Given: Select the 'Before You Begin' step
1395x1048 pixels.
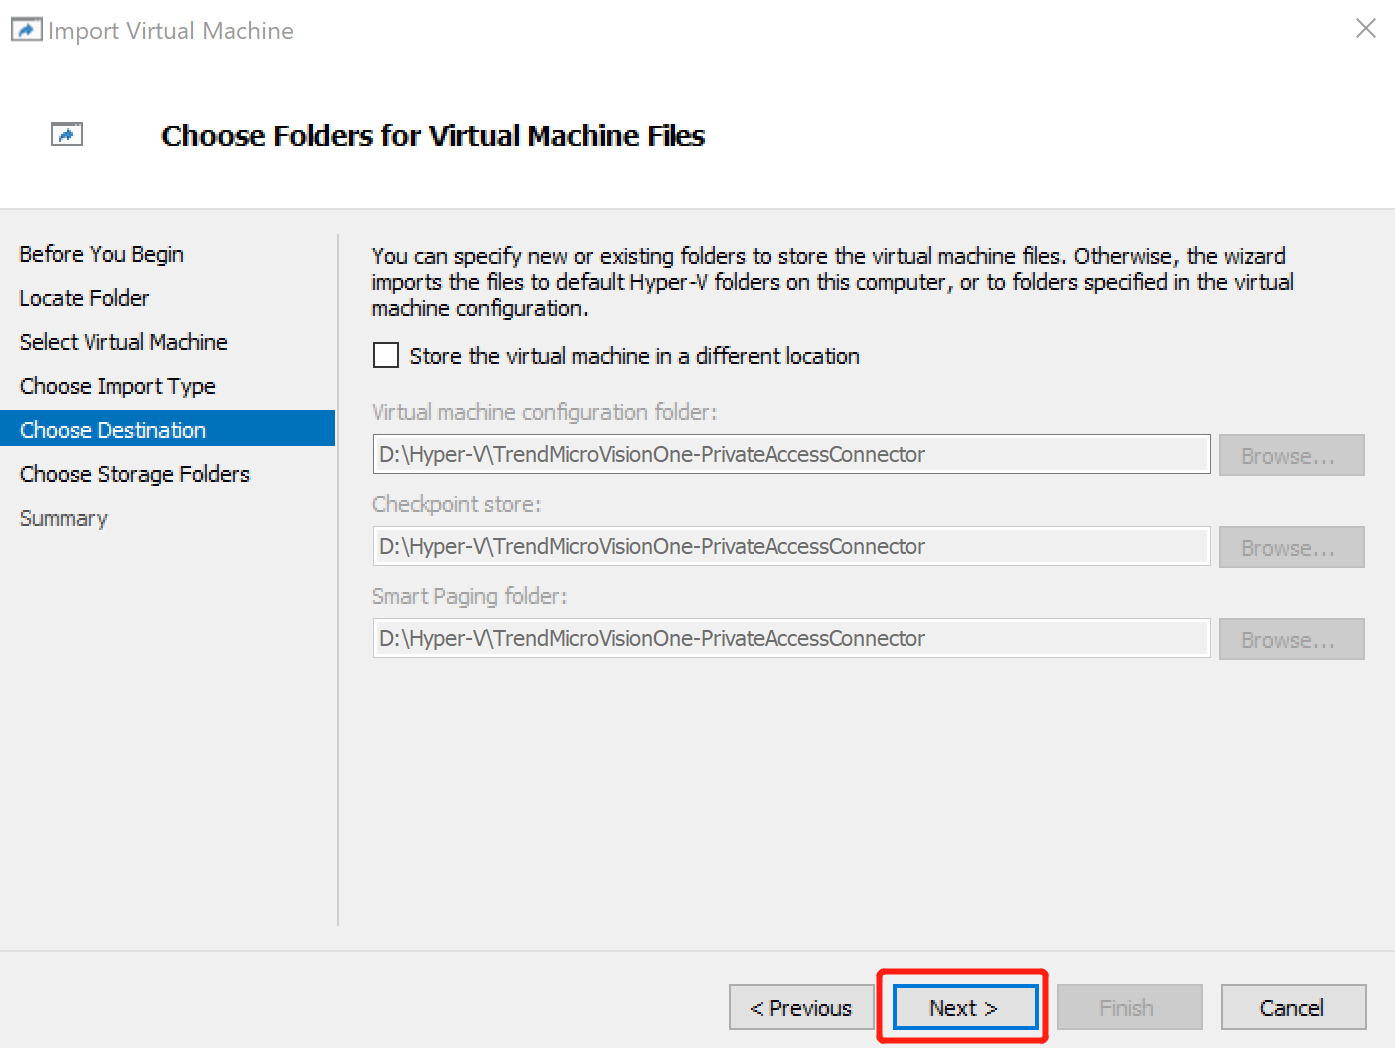Looking at the screenshot, I should coord(100,254).
